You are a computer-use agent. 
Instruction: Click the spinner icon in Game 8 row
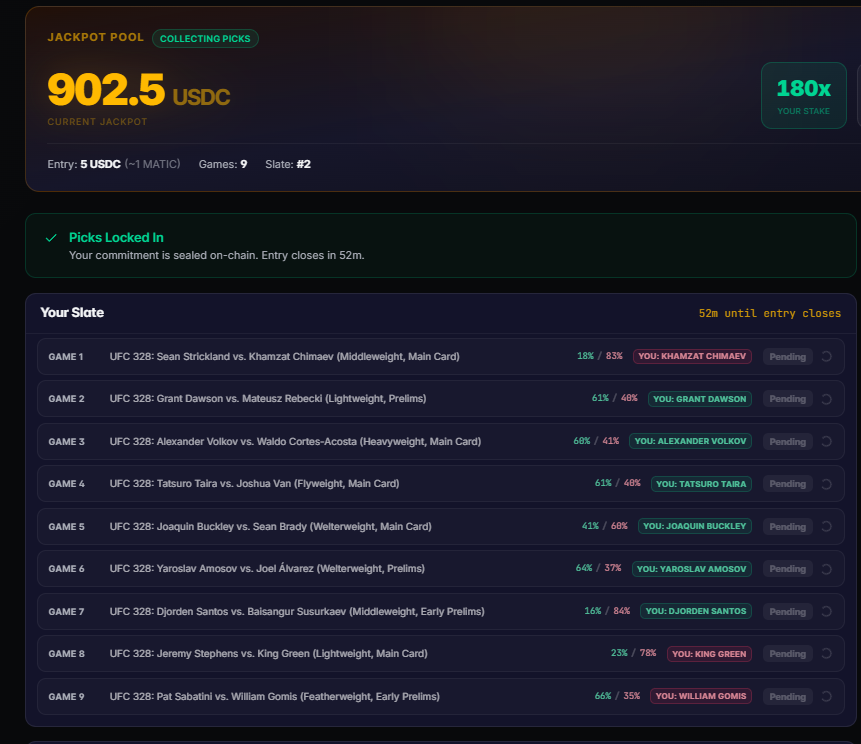(826, 653)
